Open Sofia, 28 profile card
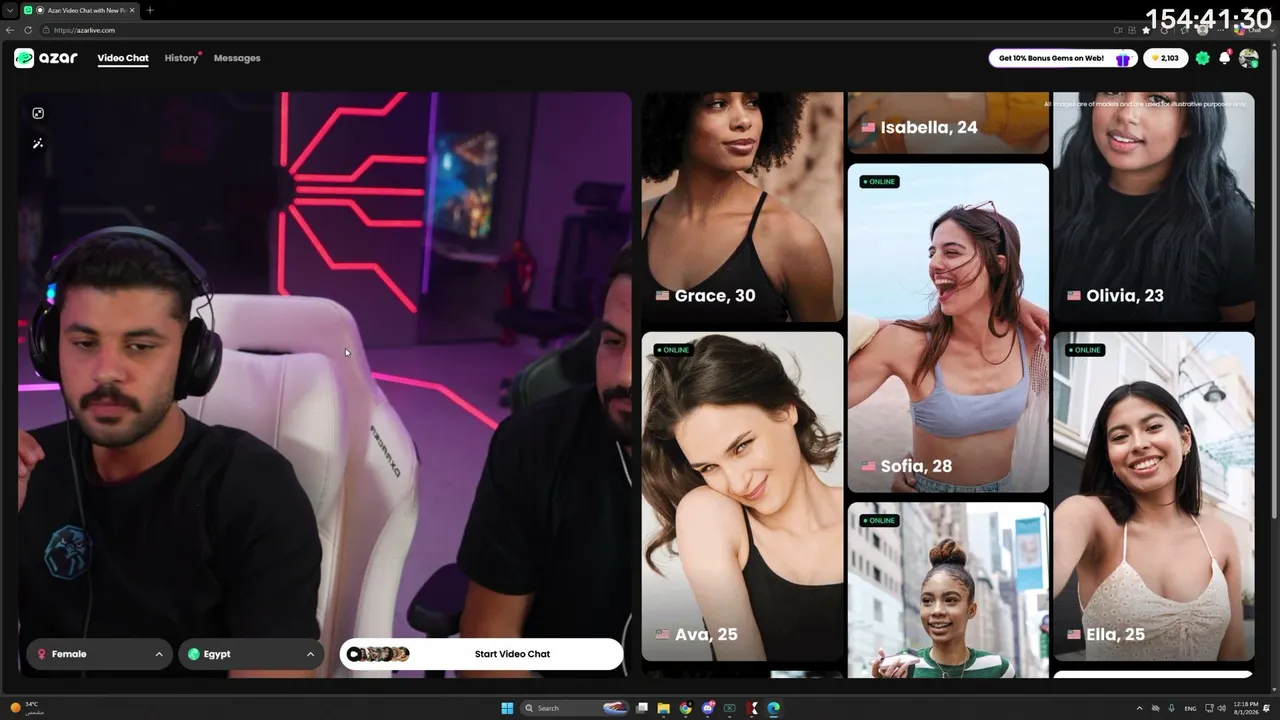Image resolution: width=1280 pixels, height=720 pixels. 948,328
